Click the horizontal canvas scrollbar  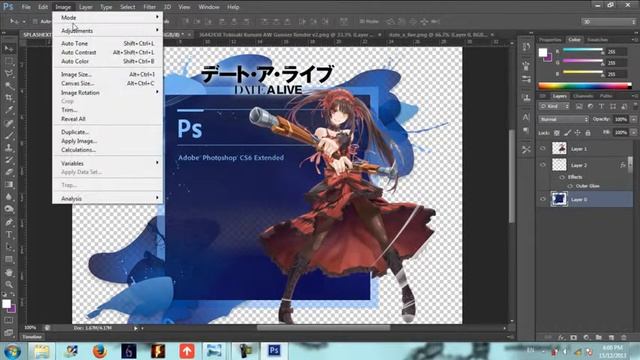click(323, 328)
